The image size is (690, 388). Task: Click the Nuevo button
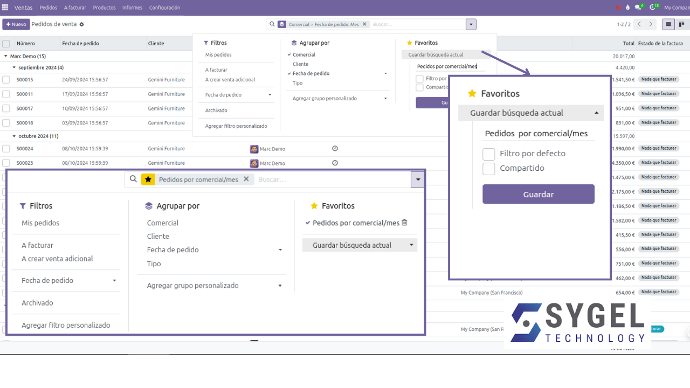16,24
